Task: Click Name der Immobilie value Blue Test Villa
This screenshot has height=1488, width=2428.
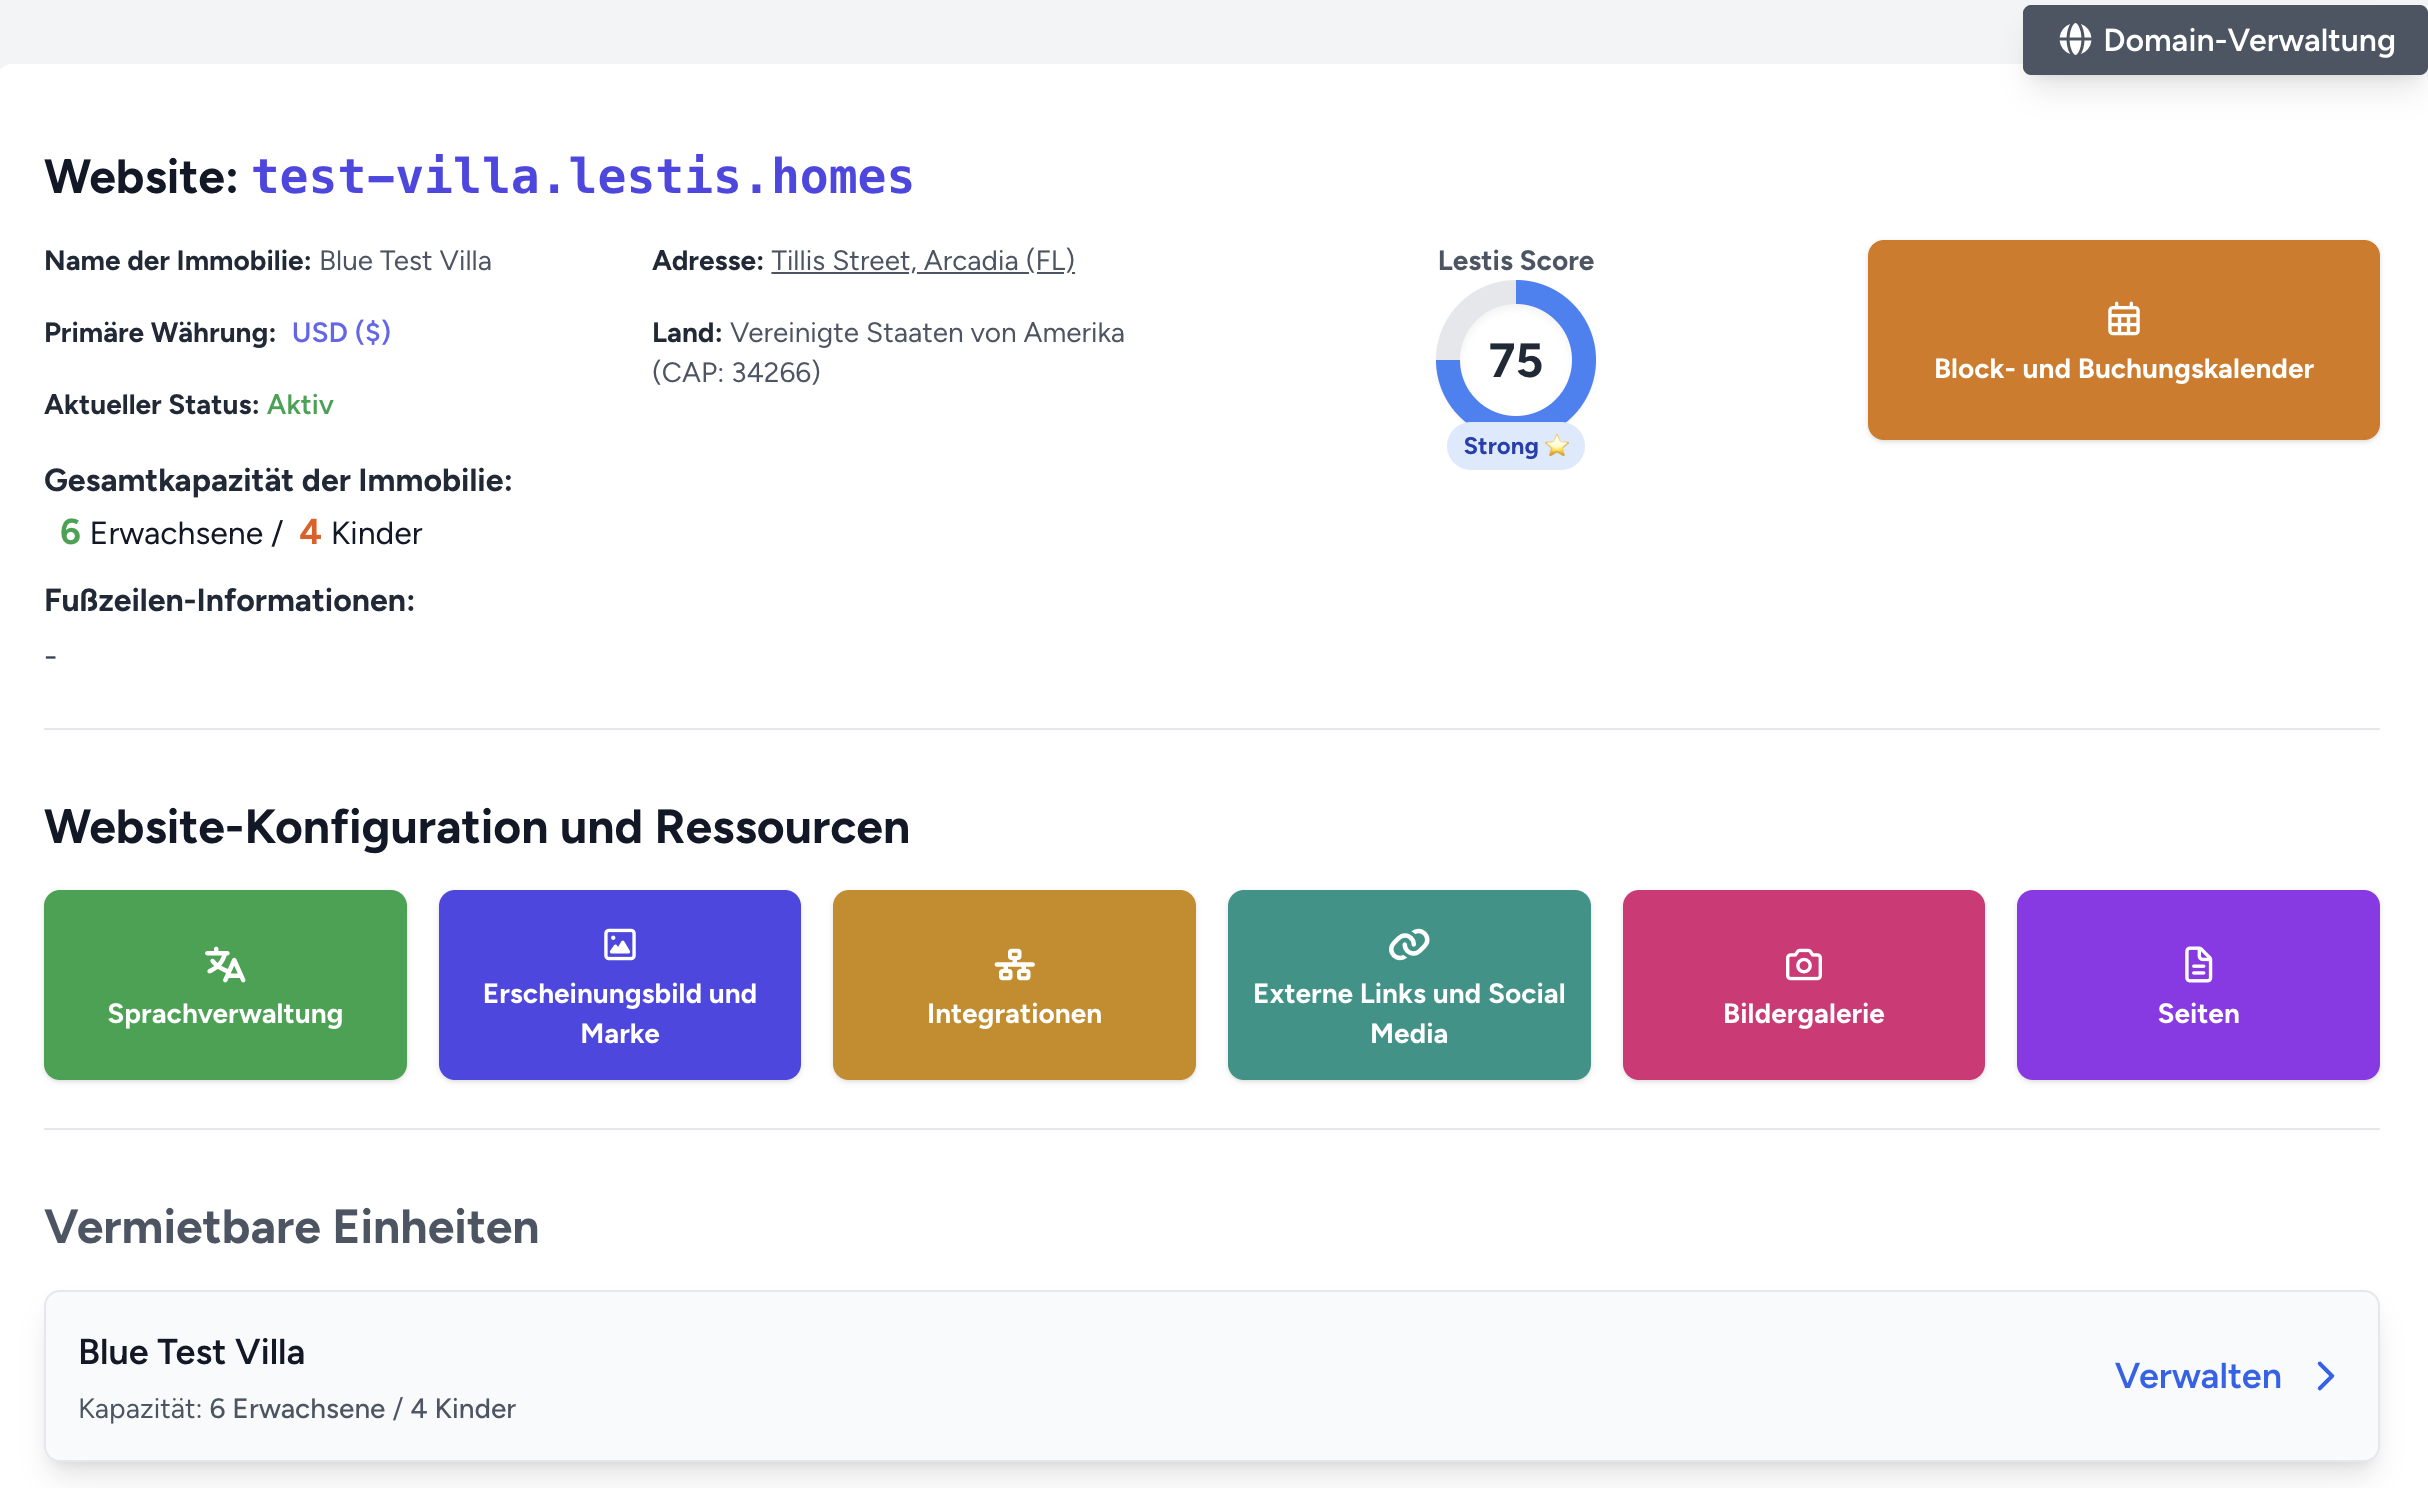Action: point(405,260)
